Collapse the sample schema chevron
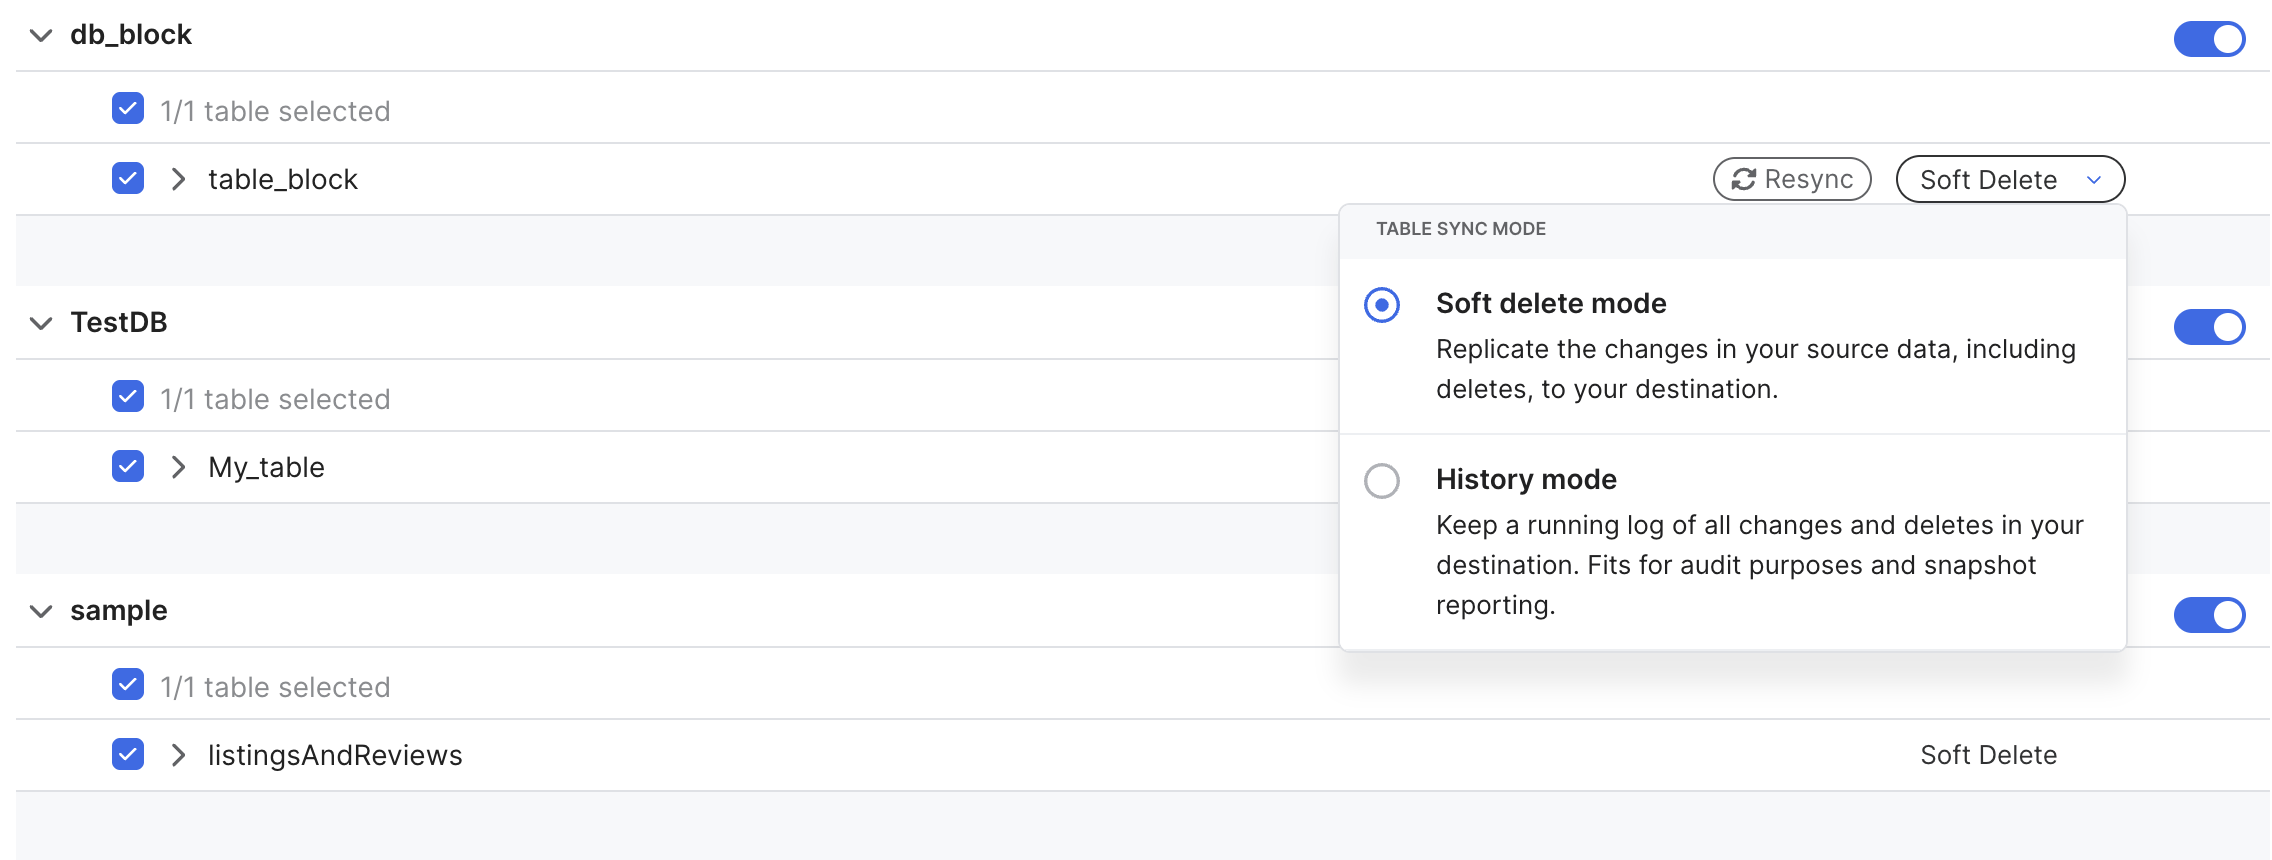 point(41,611)
